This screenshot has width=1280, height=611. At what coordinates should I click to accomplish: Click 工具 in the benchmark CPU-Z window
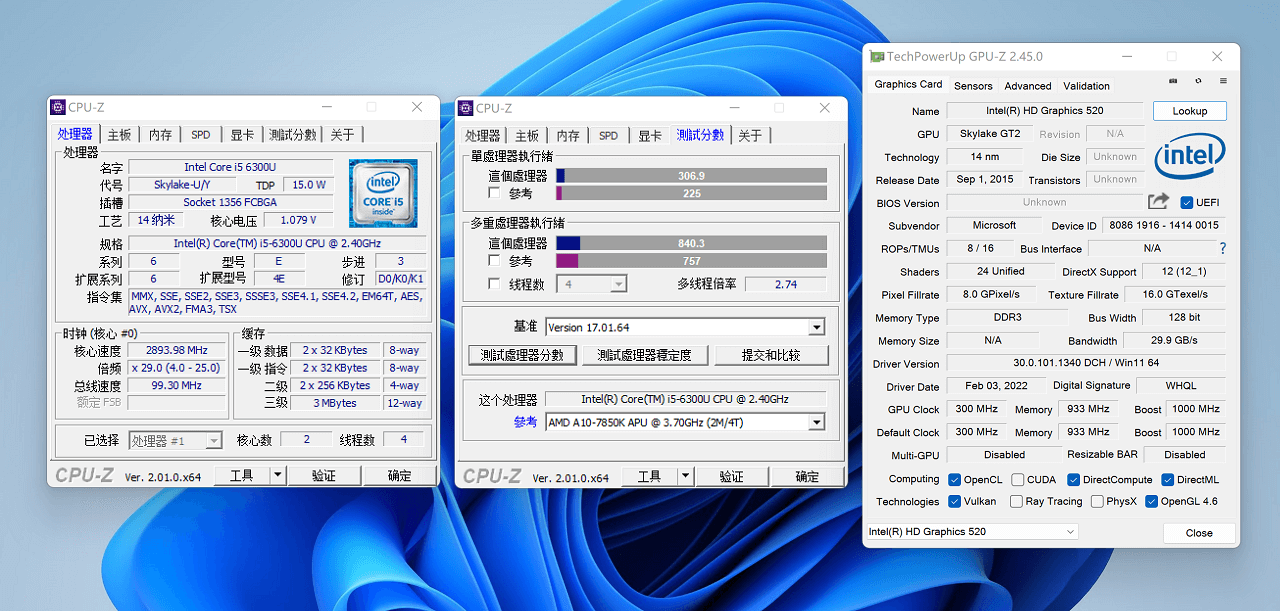(x=650, y=476)
